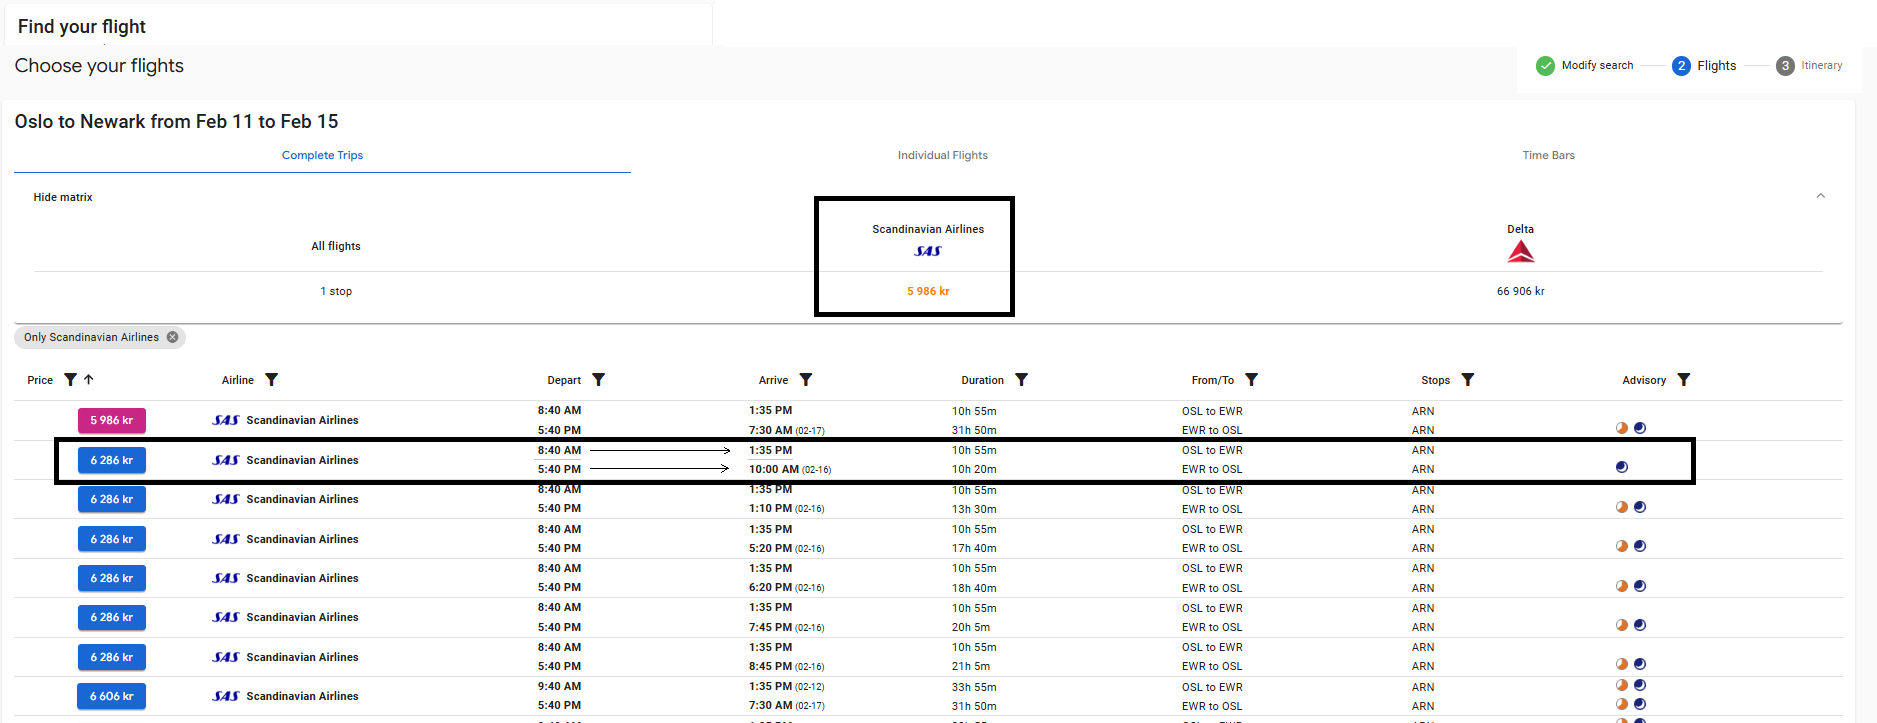The image size is (1877, 723).
Task: Select the 6 606 kr price button
Action: click(x=112, y=696)
